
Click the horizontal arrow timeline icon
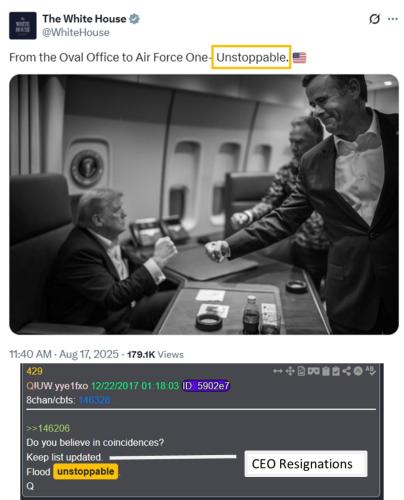[278, 371]
